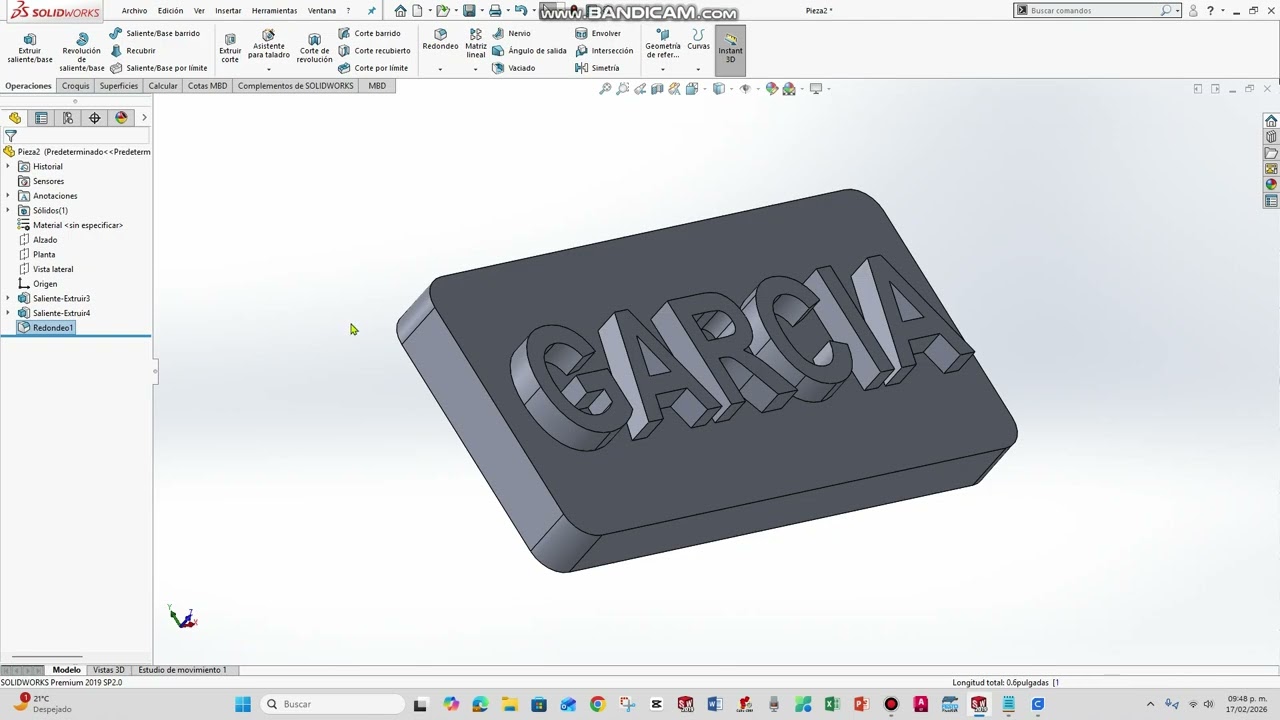Image resolution: width=1280 pixels, height=720 pixels.
Task: Select Redondeo1 in feature tree
Action: coord(46,328)
